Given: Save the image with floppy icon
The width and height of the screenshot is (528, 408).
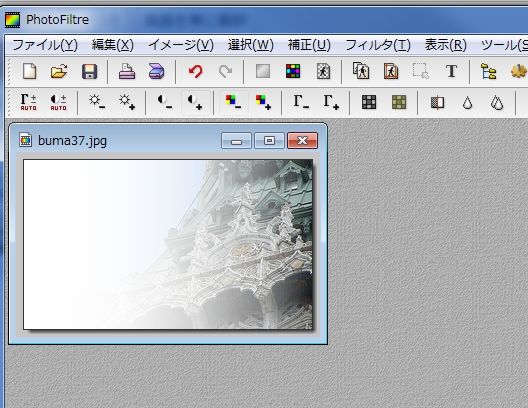Looking at the screenshot, I should point(89,71).
